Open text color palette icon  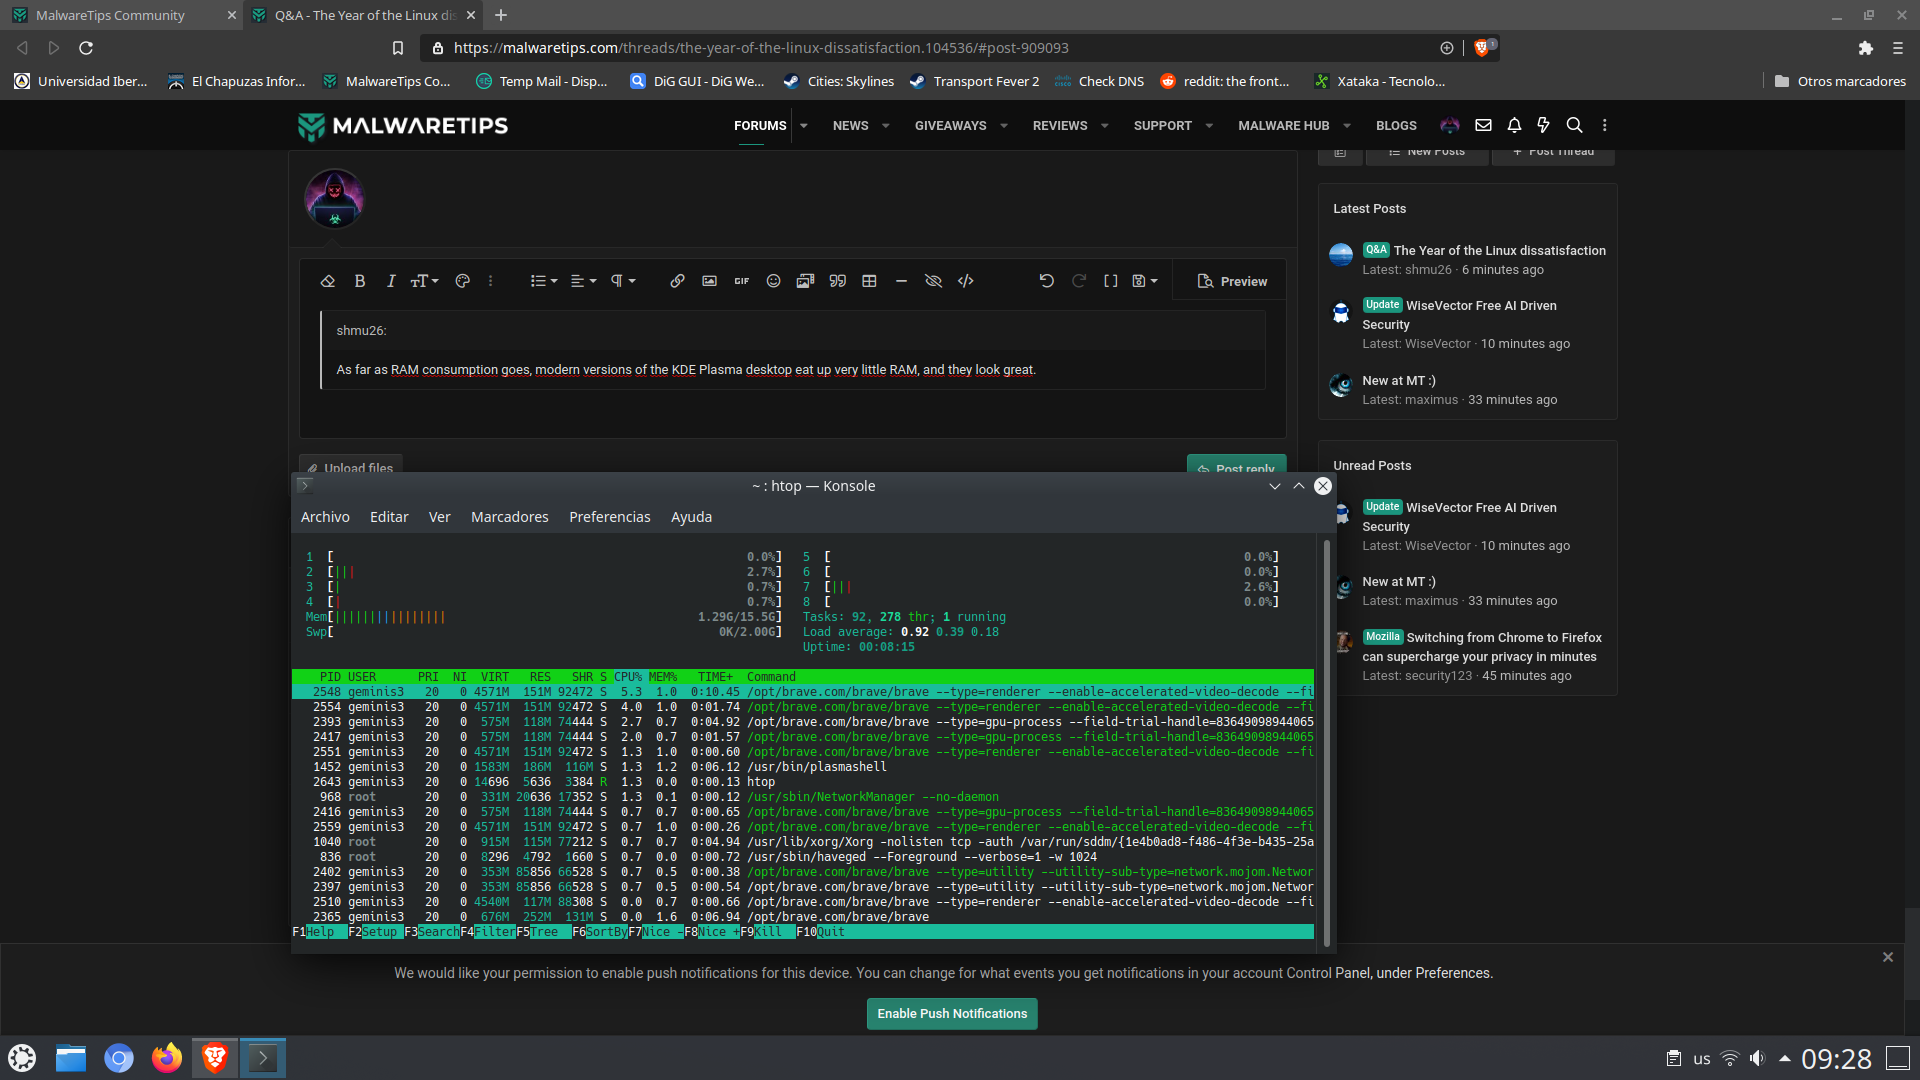(462, 281)
